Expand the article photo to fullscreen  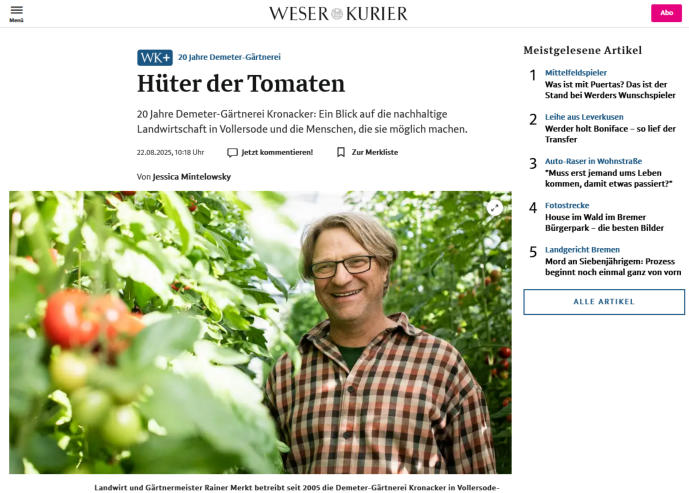[495, 208]
